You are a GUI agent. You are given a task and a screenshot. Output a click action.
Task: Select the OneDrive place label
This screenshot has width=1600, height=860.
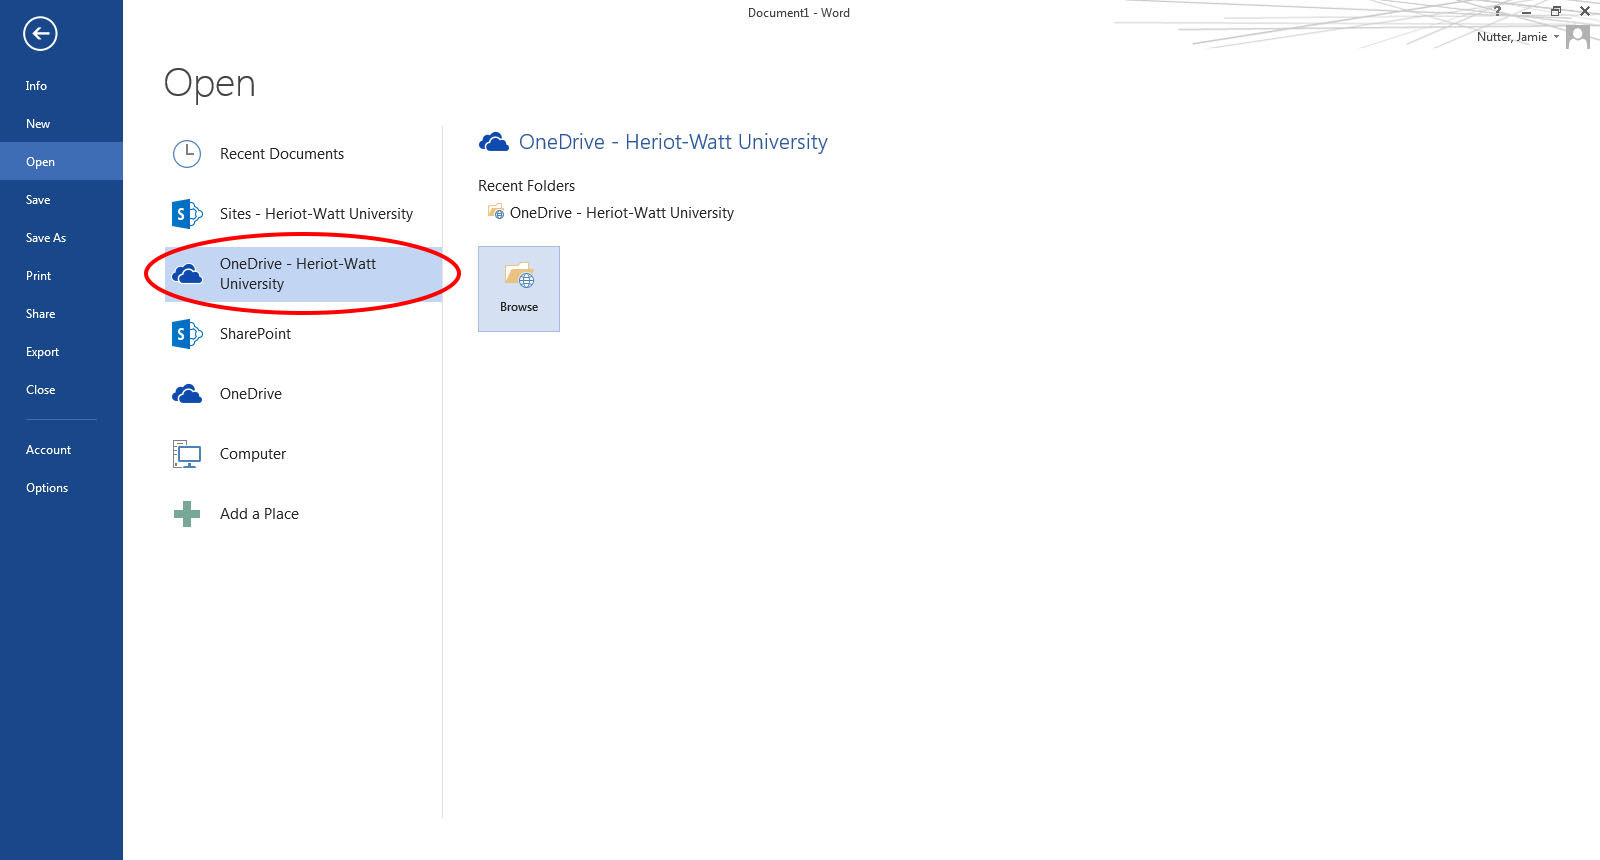coord(251,394)
